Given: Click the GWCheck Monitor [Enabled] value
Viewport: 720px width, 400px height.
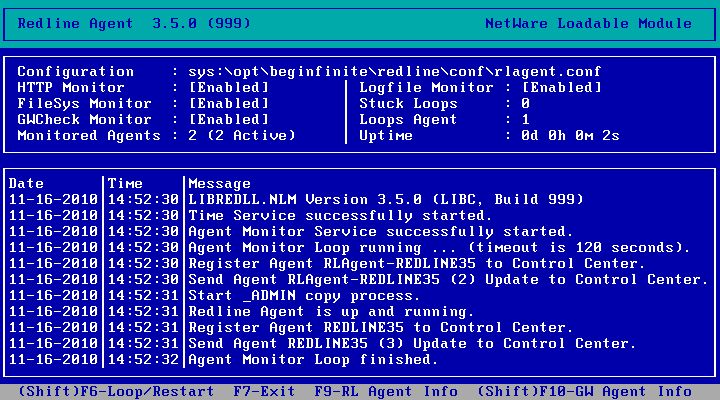Looking at the screenshot, I should 229,120.
